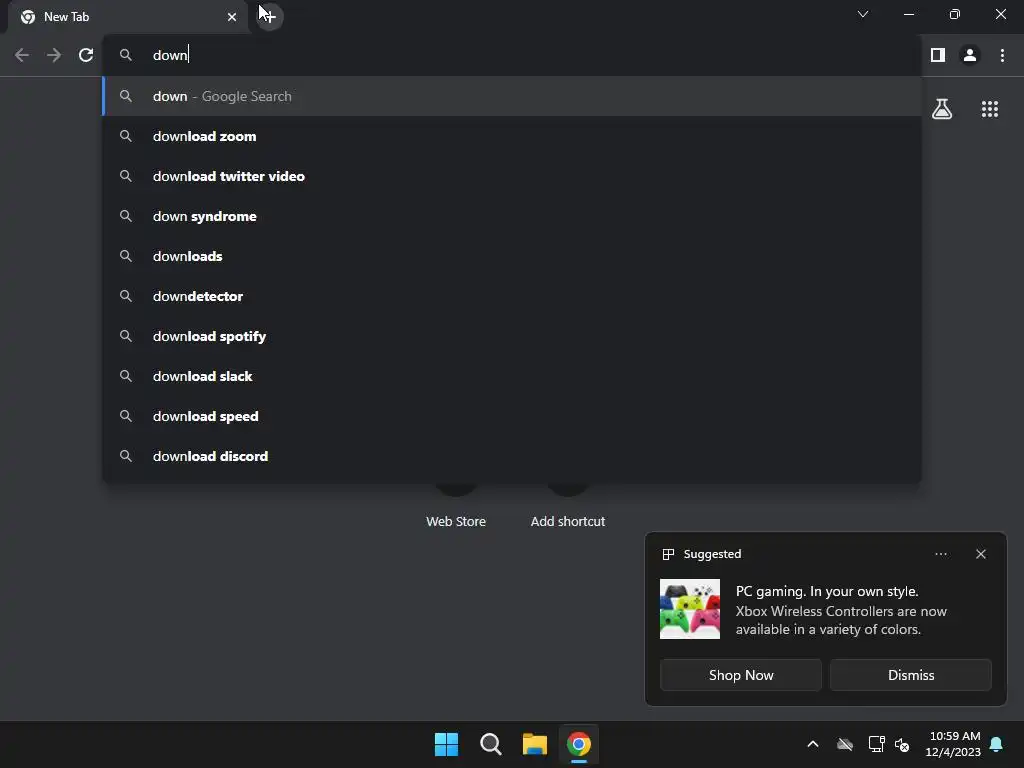Pick 'download twitter video' suggestion

tap(513, 176)
